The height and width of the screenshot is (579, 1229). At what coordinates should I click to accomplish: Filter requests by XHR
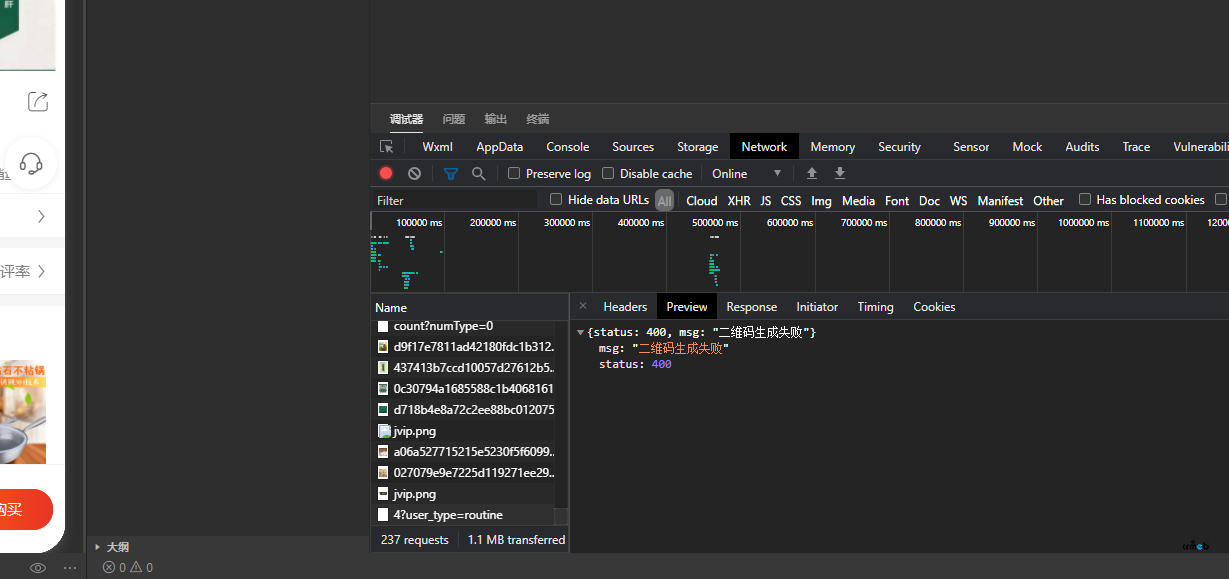739,201
